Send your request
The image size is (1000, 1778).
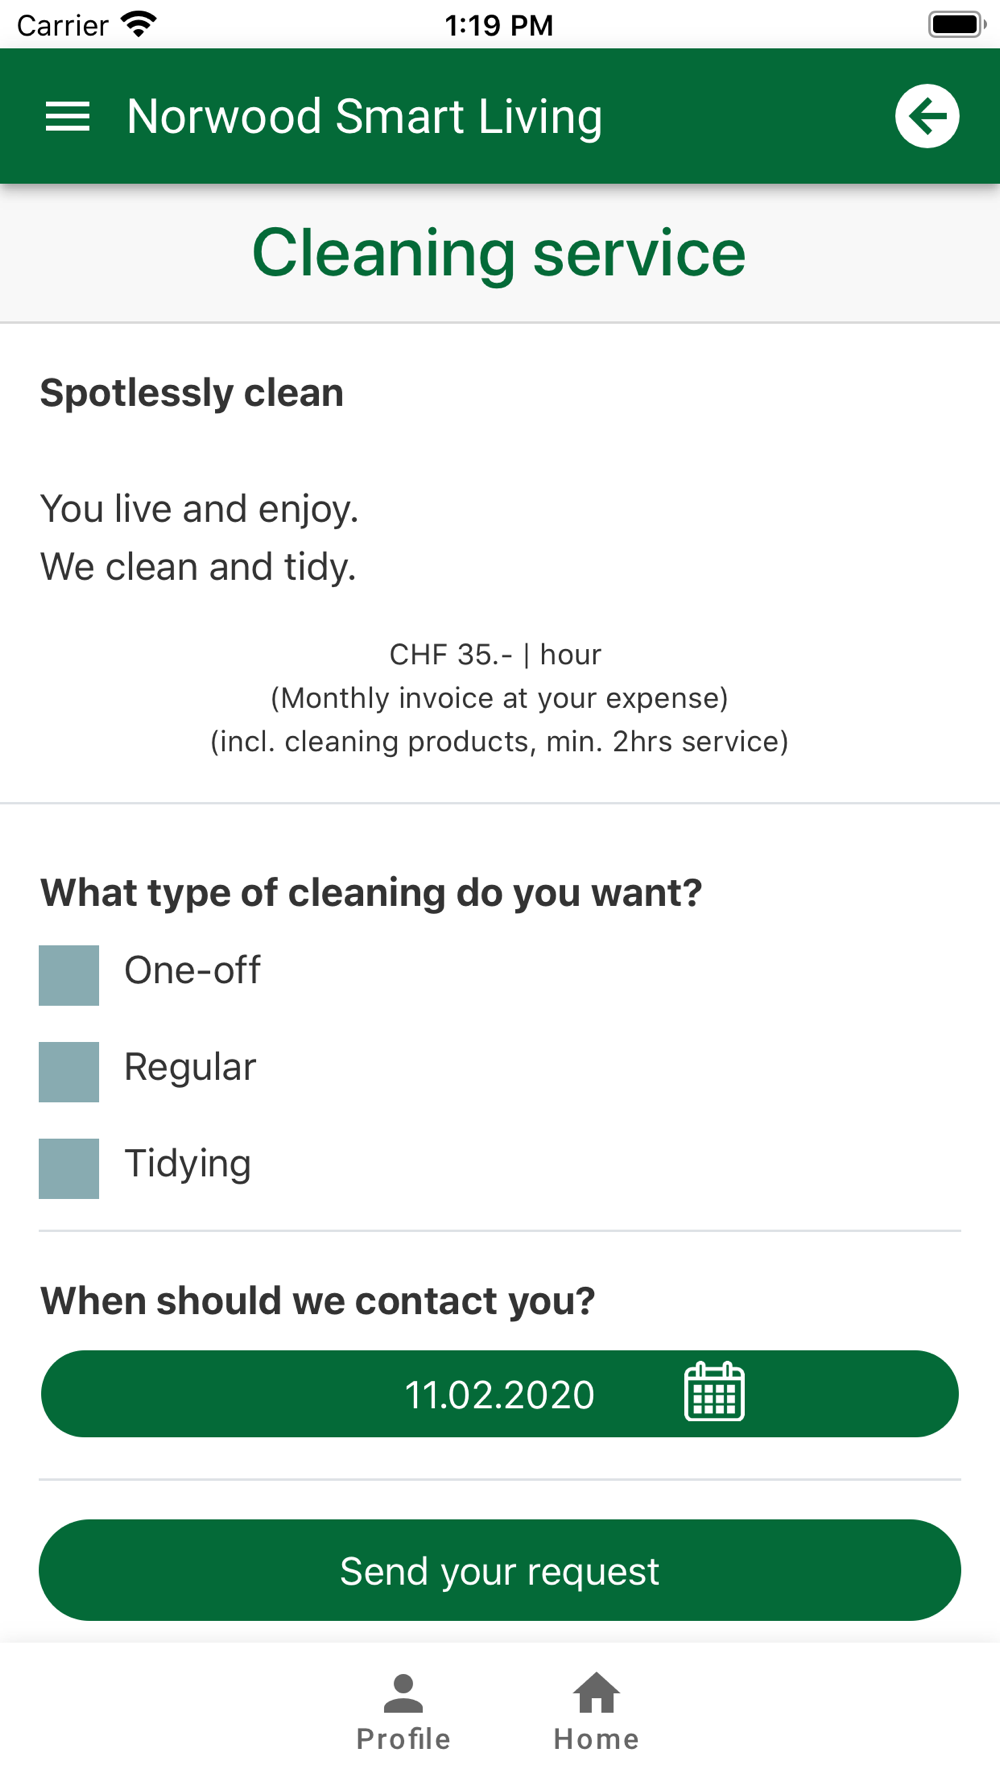[x=500, y=1570]
